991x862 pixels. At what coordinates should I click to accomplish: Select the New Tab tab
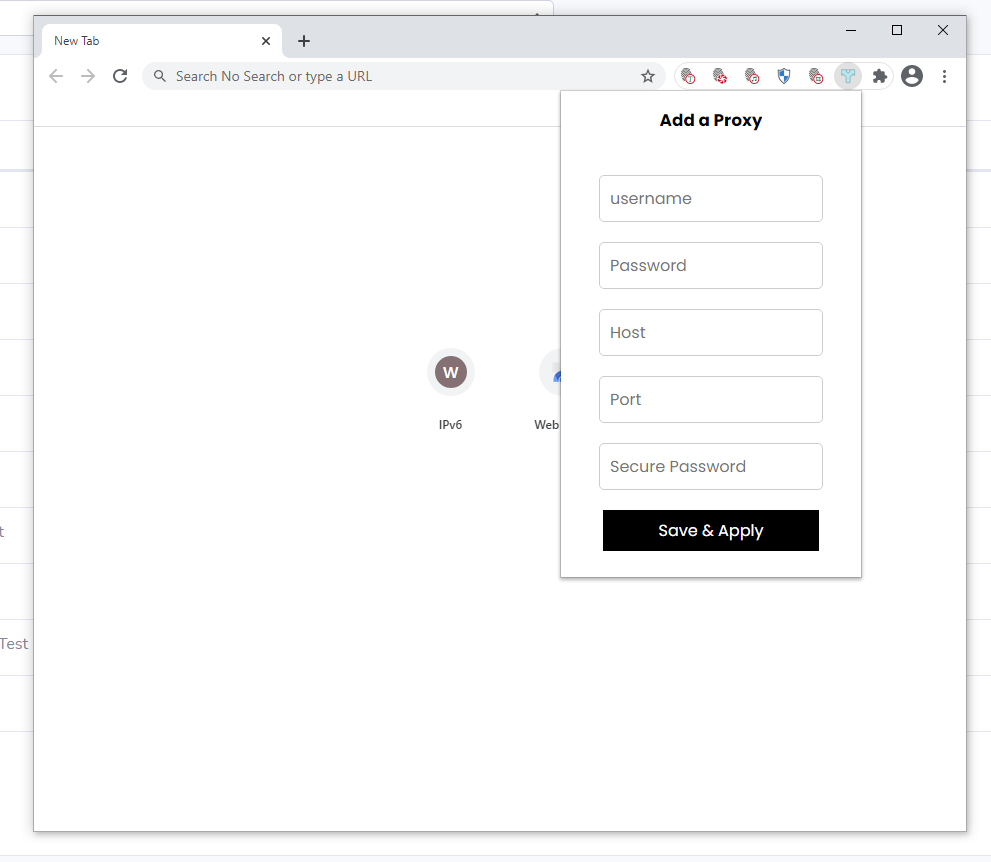pyautogui.click(x=162, y=41)
